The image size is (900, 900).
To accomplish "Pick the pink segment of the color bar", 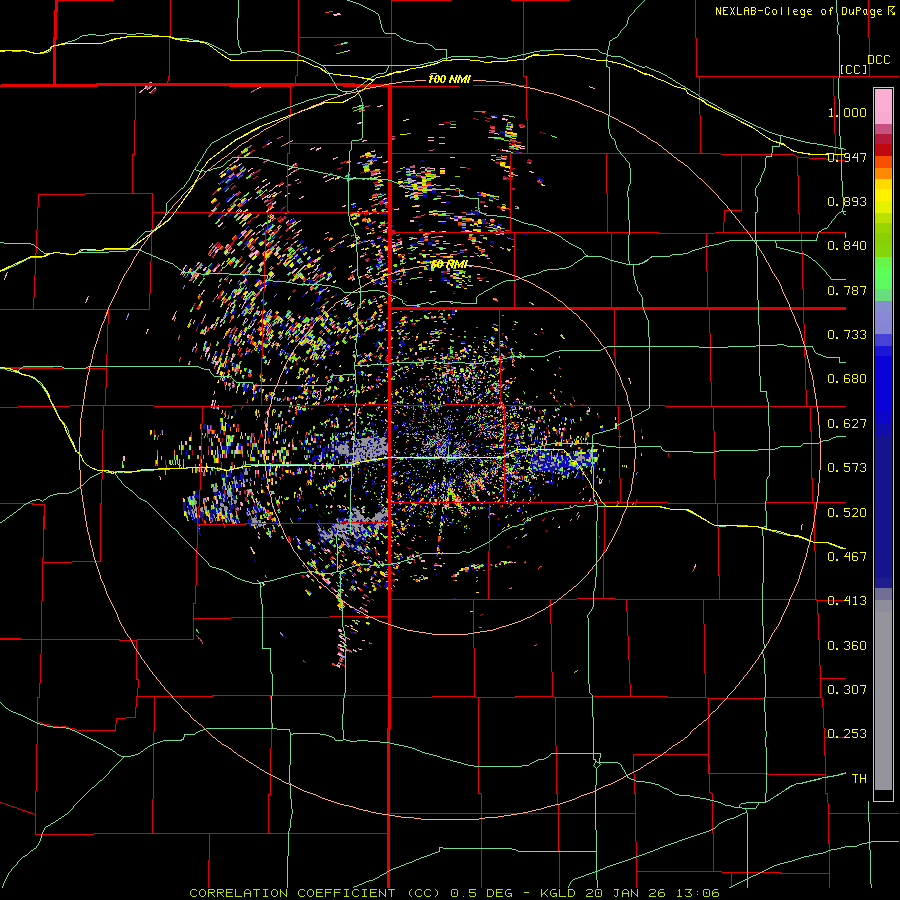I will click(x=883, y=107).
